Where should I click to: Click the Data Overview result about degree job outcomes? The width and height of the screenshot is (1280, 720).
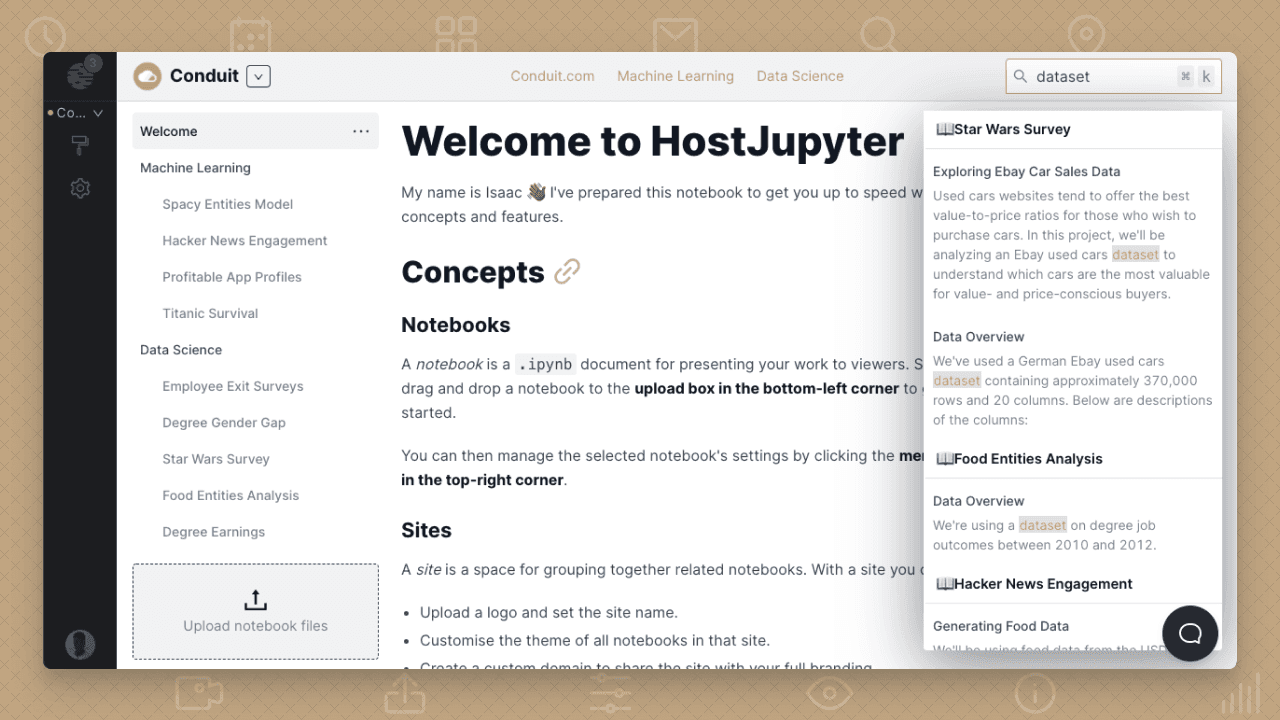coord(1072,523)
